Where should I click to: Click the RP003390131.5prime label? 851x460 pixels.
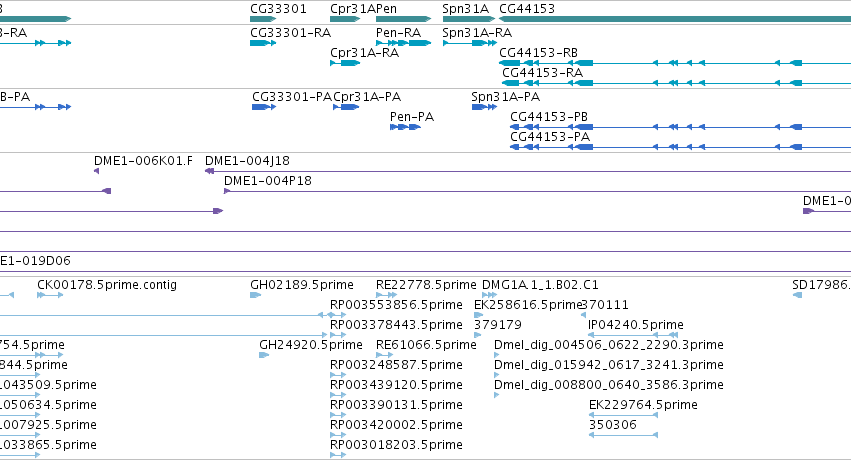[396, 405]
